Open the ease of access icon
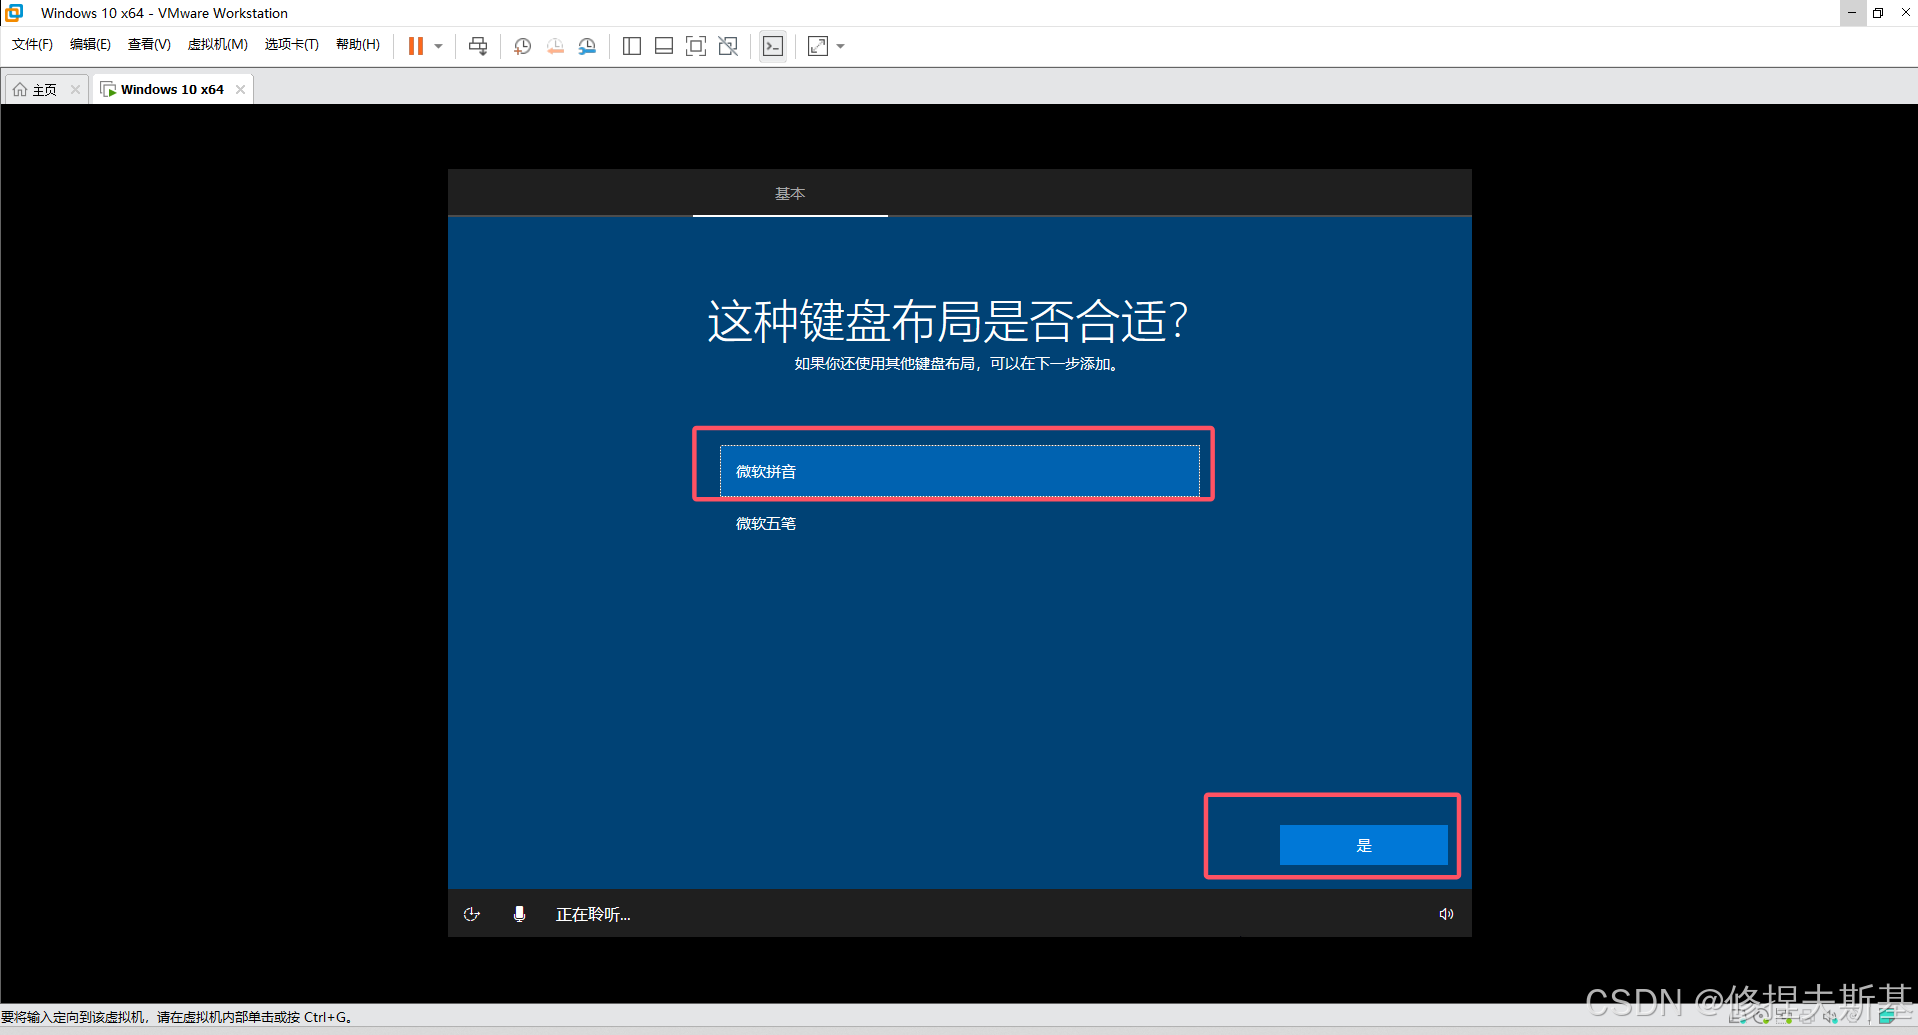Image resolution: width=1918 pixels, height=1035 pixels. pos(472,914)
